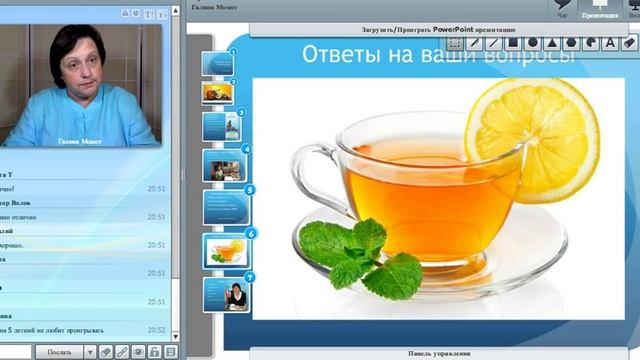Click the chain link icon in chat bar
Image resolution: width=640 pixels, height=360 pixels.
click(x=122, y=352)
